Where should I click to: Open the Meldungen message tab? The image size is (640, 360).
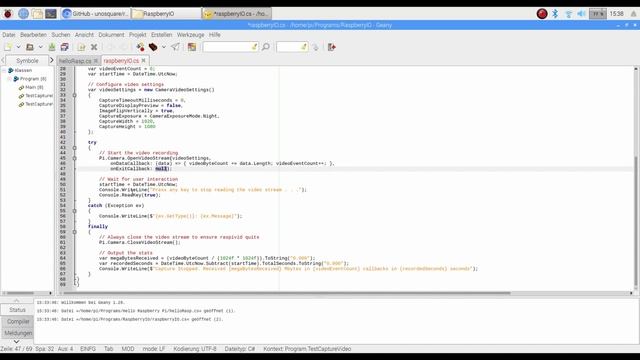(x=18, y=333)
